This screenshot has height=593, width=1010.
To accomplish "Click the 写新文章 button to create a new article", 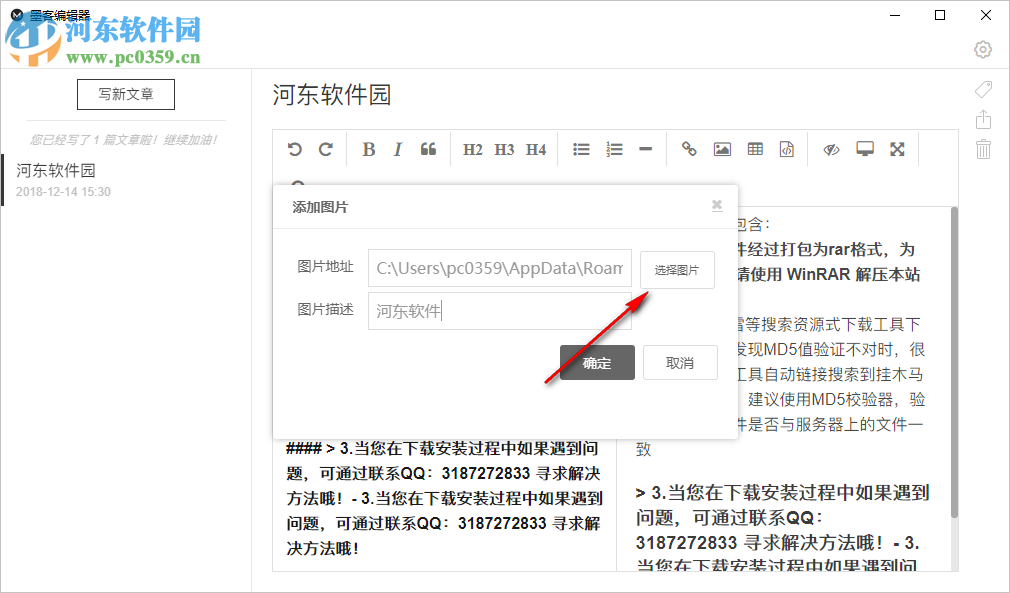I will pyautogui.click(x=125, y=94).
